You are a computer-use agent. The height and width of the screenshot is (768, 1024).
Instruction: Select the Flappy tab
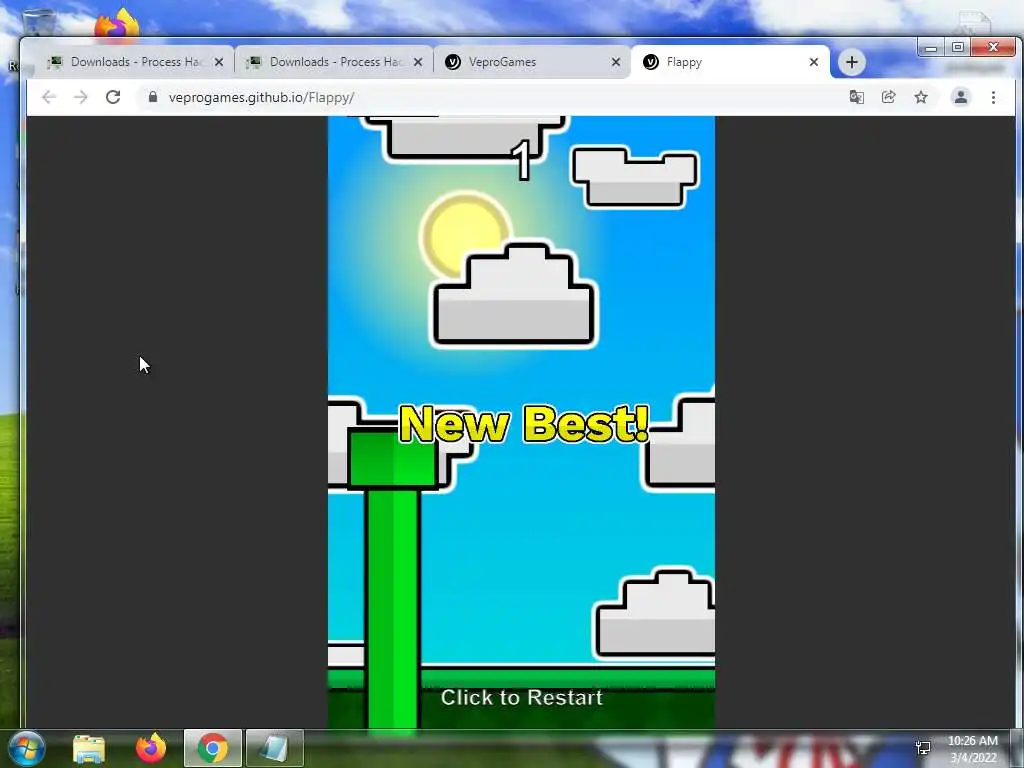coord(730,62)
